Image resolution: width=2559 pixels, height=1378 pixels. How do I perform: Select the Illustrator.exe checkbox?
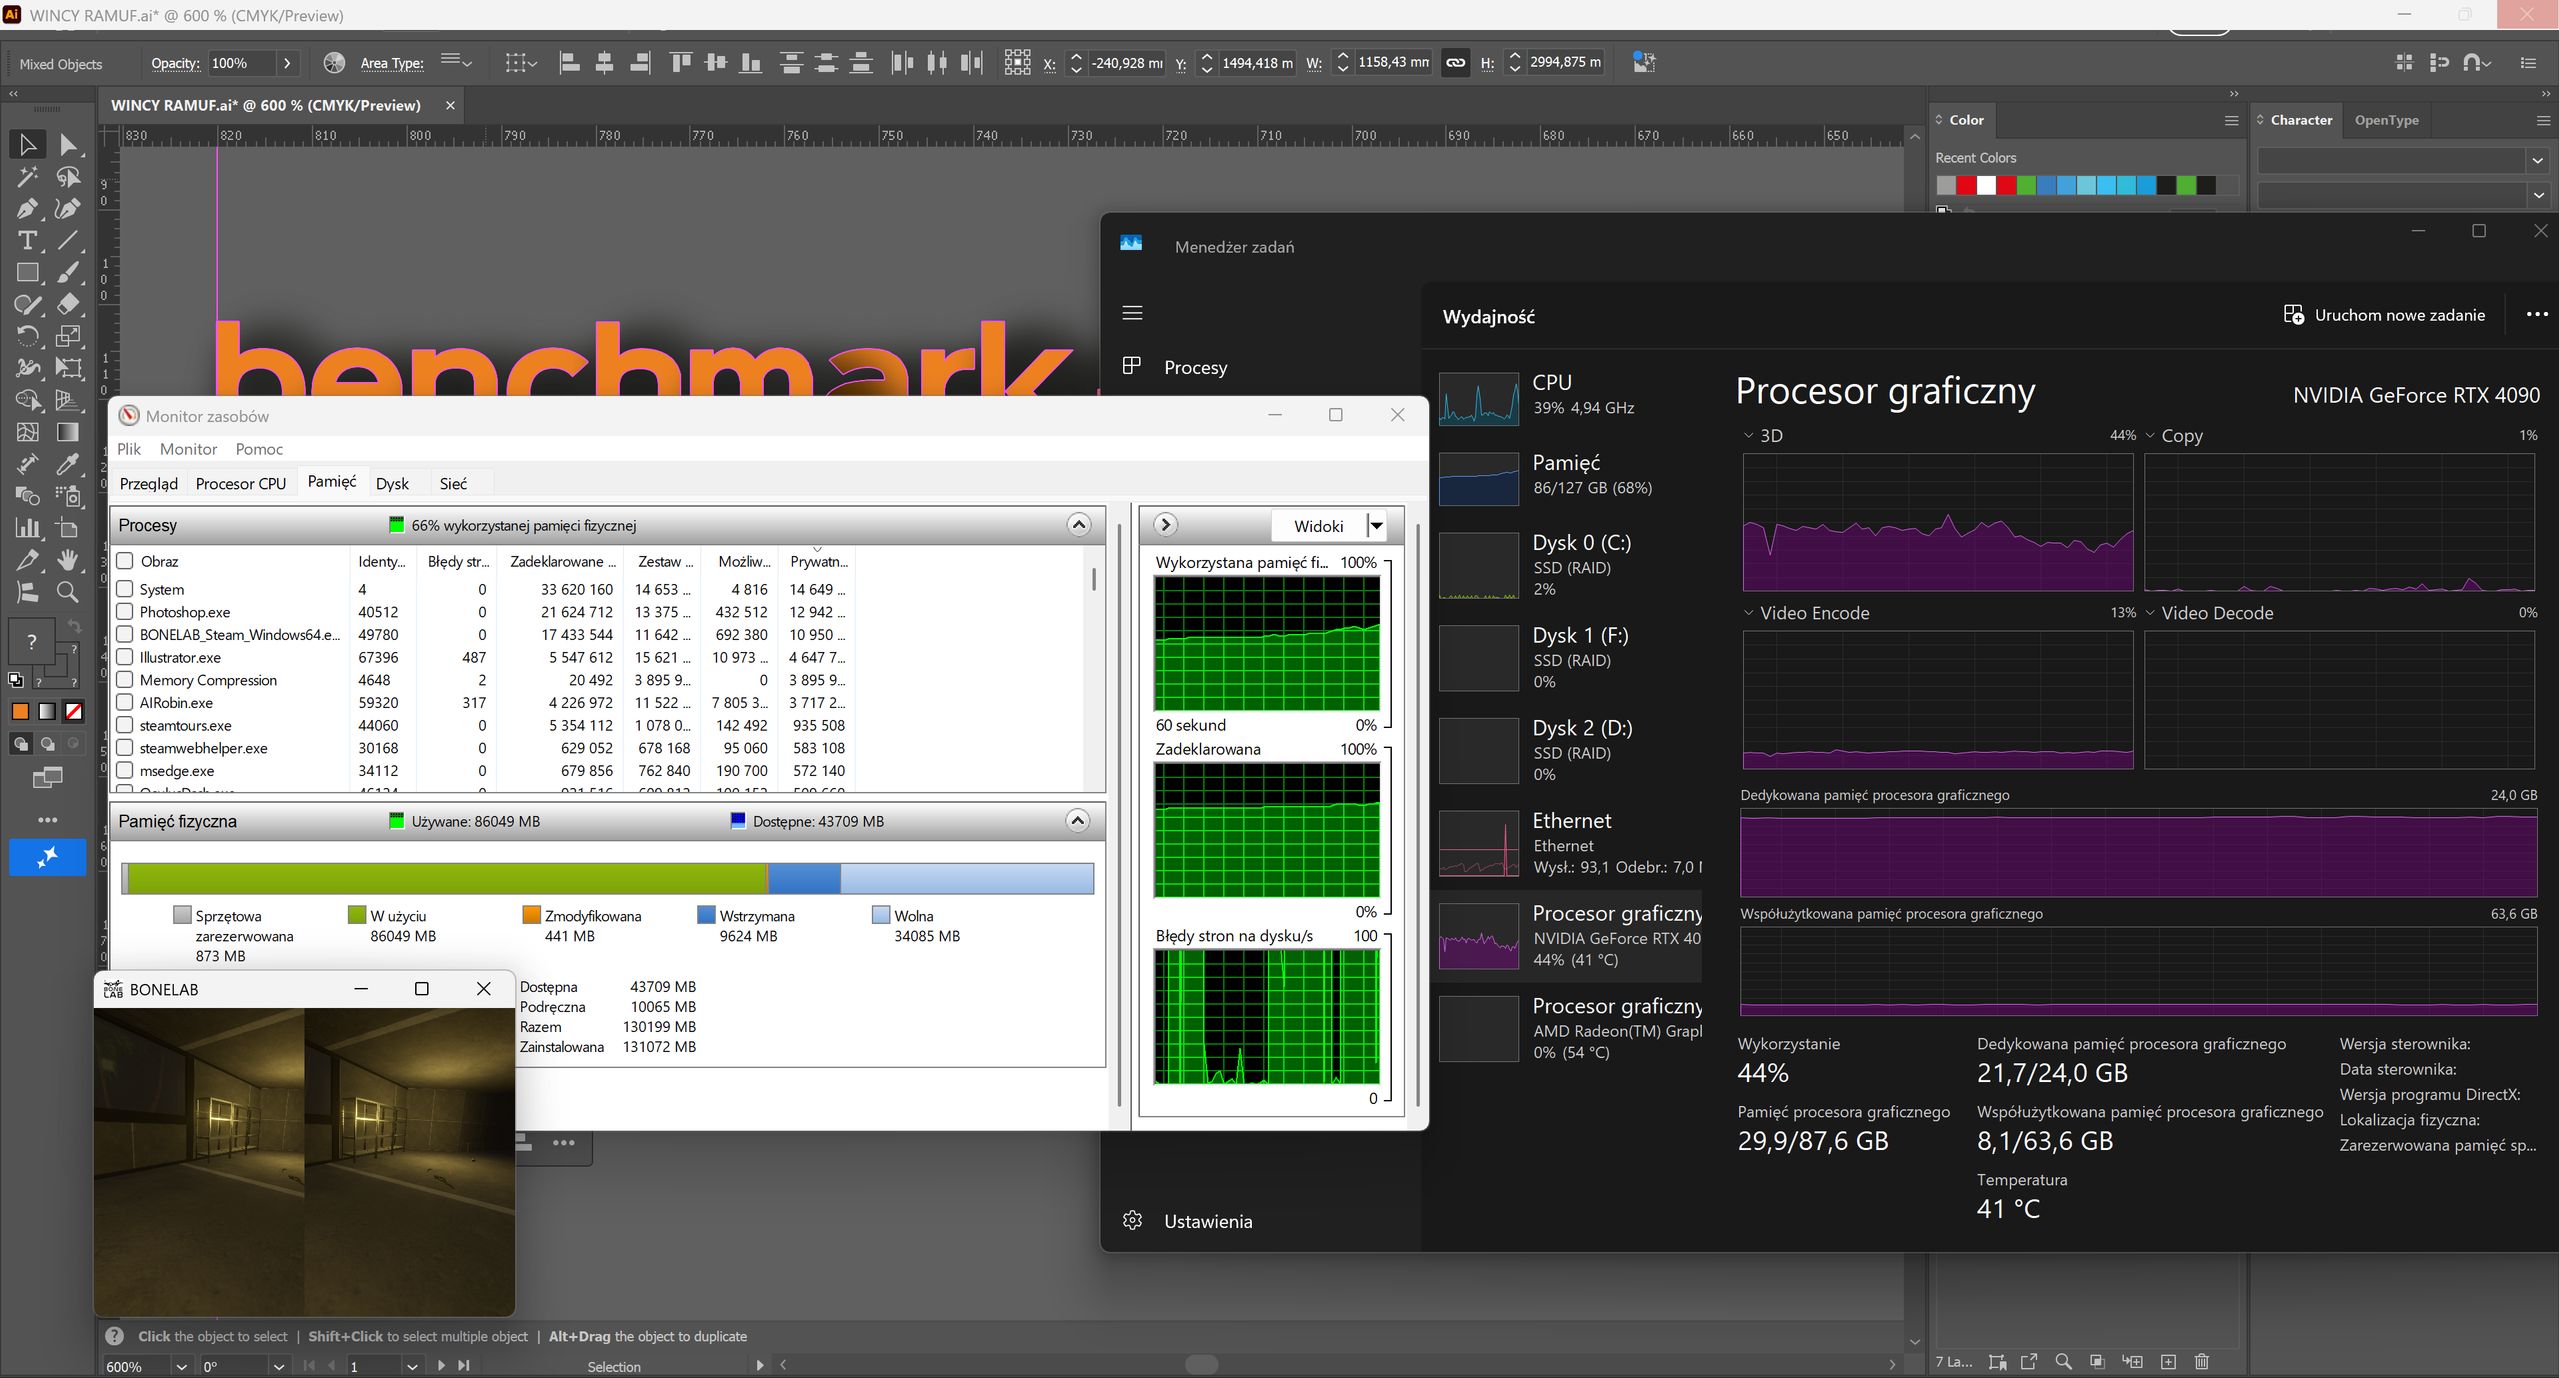tap(125, 657)
